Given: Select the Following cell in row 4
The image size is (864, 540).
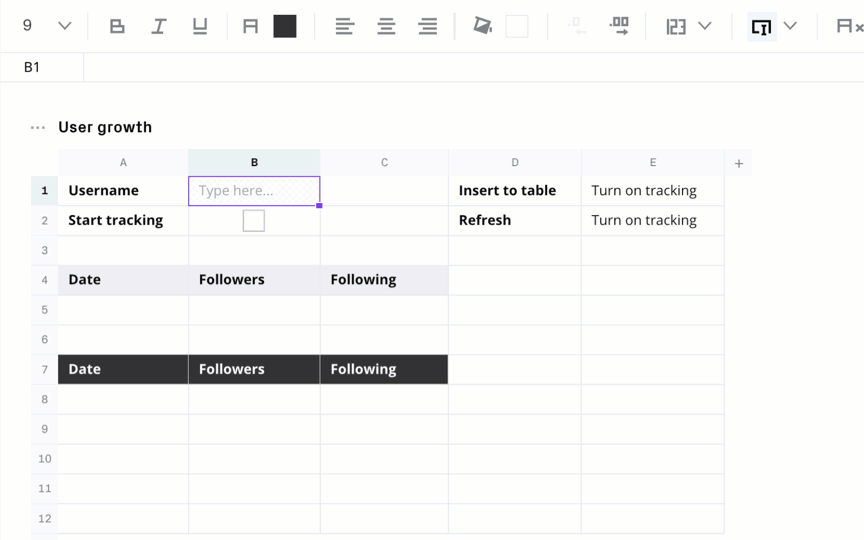Looking at the screenshot, I should coord(384,280).
